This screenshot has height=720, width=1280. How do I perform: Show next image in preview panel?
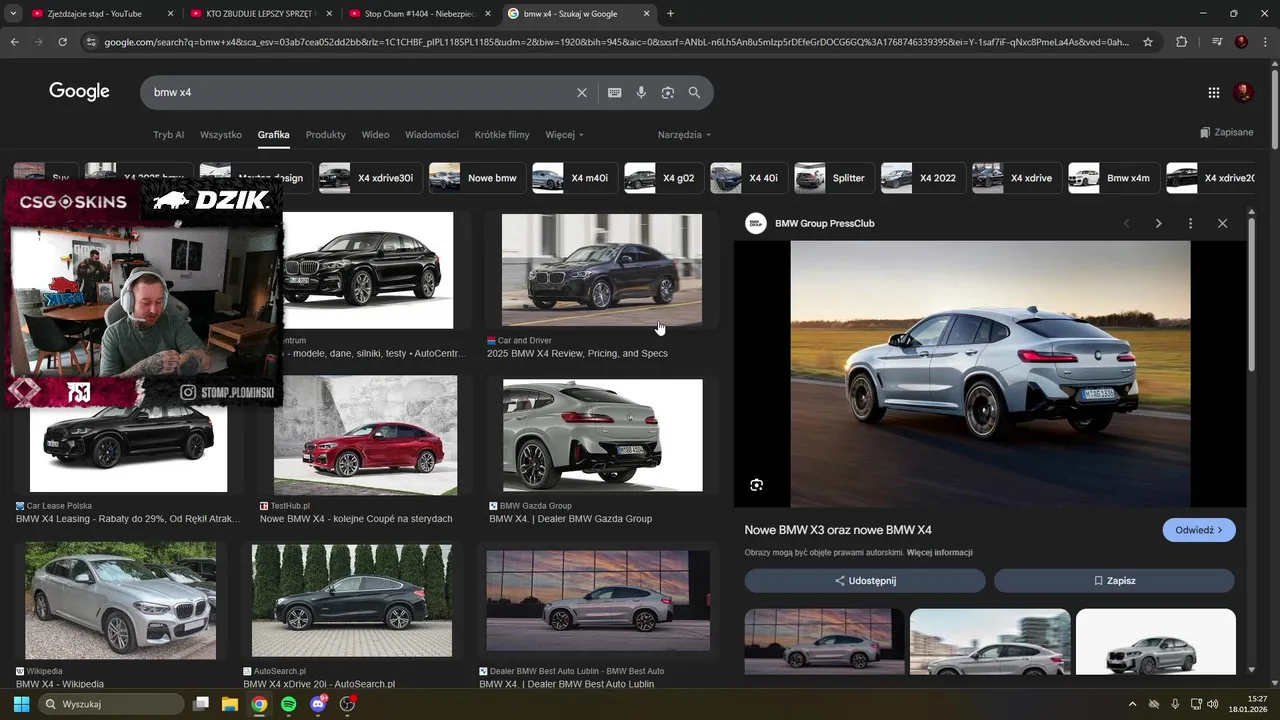coord(1158,223)
